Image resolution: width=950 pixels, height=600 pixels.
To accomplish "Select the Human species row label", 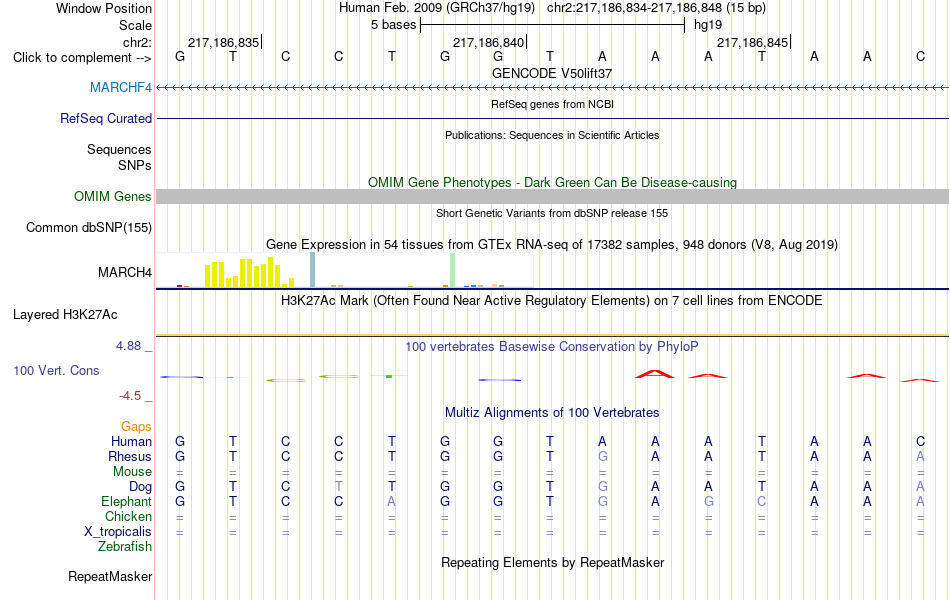I will (x=131, y=441).
